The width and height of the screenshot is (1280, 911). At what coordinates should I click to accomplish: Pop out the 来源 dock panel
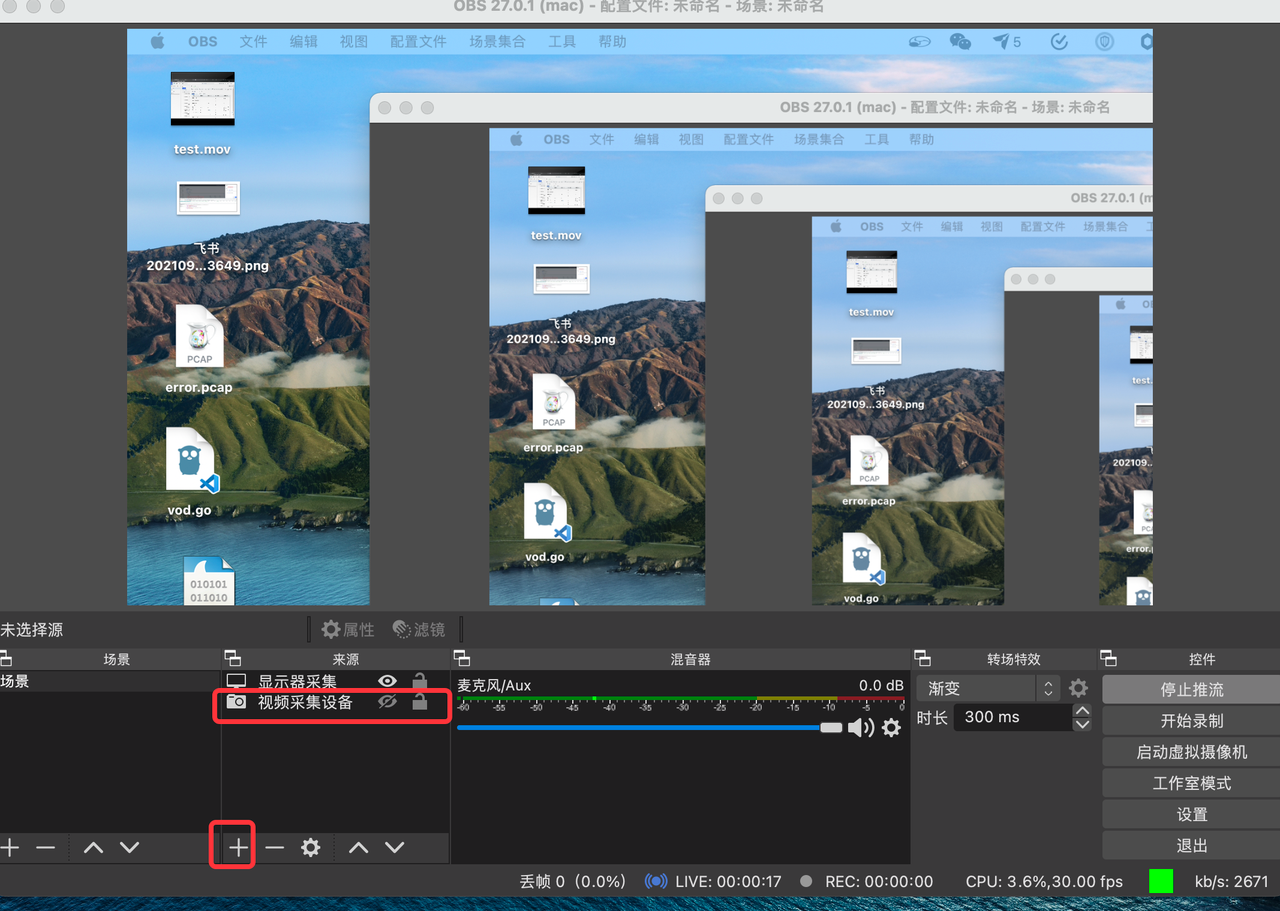tap(233, 659)
